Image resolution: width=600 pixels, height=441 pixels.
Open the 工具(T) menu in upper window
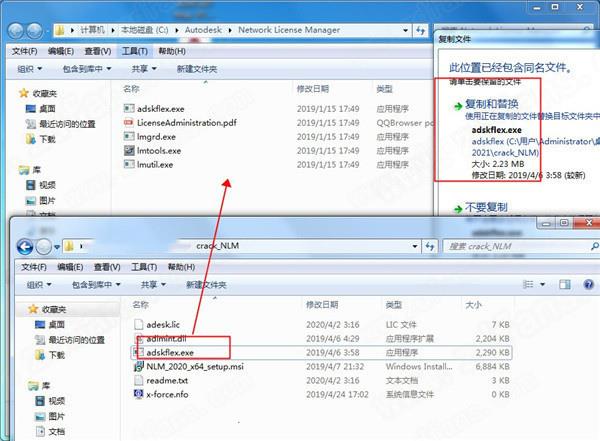tap(135, 51)
